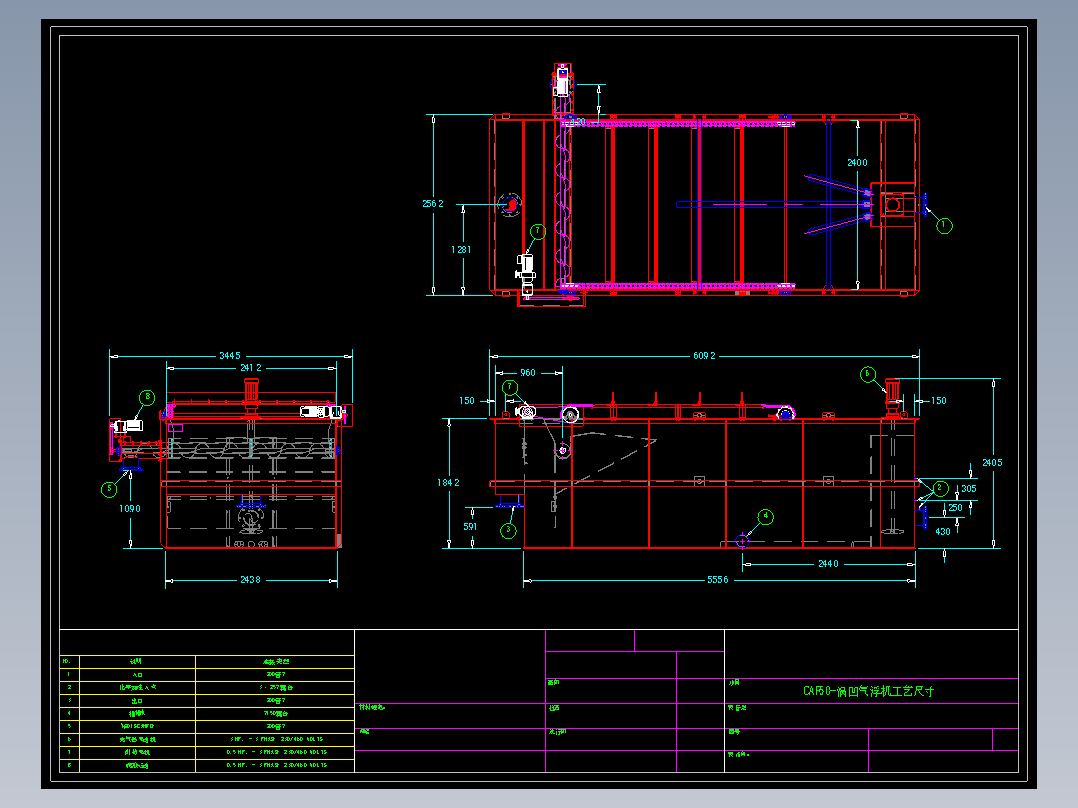Image resolution: width=1078 pixels, height=808 pixels.
Task: Select the 出口 cell in table row 3
Action: (138, 701)
